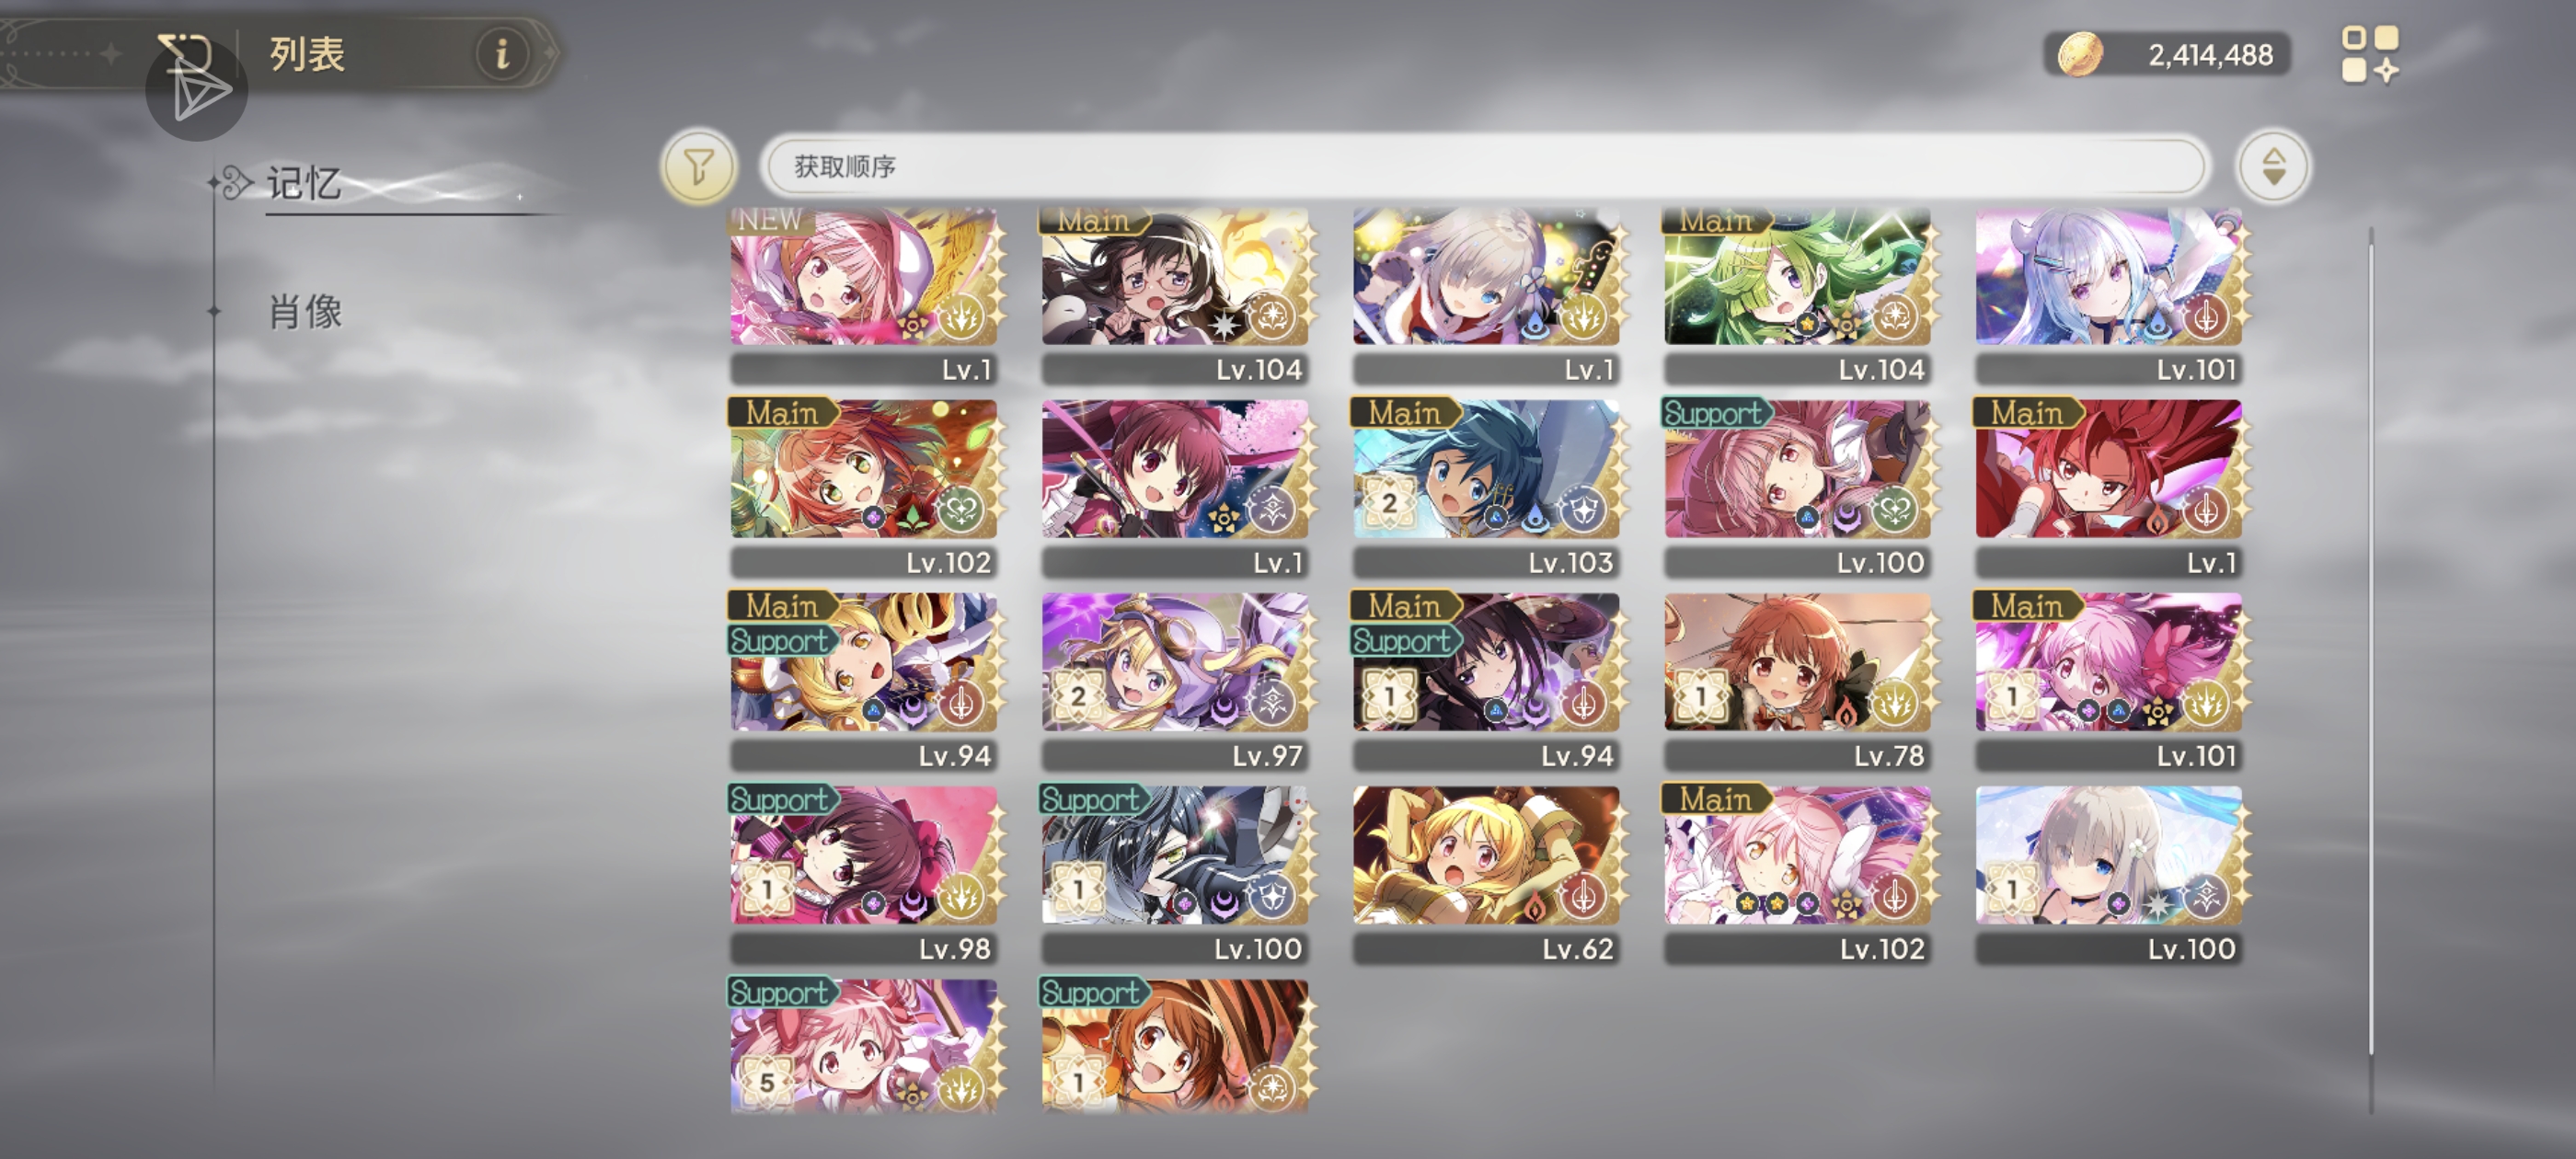Toggle the sort order arrows button
The height and width of the screenshot is (1159, 2576).
click(x=2273, y=166)
